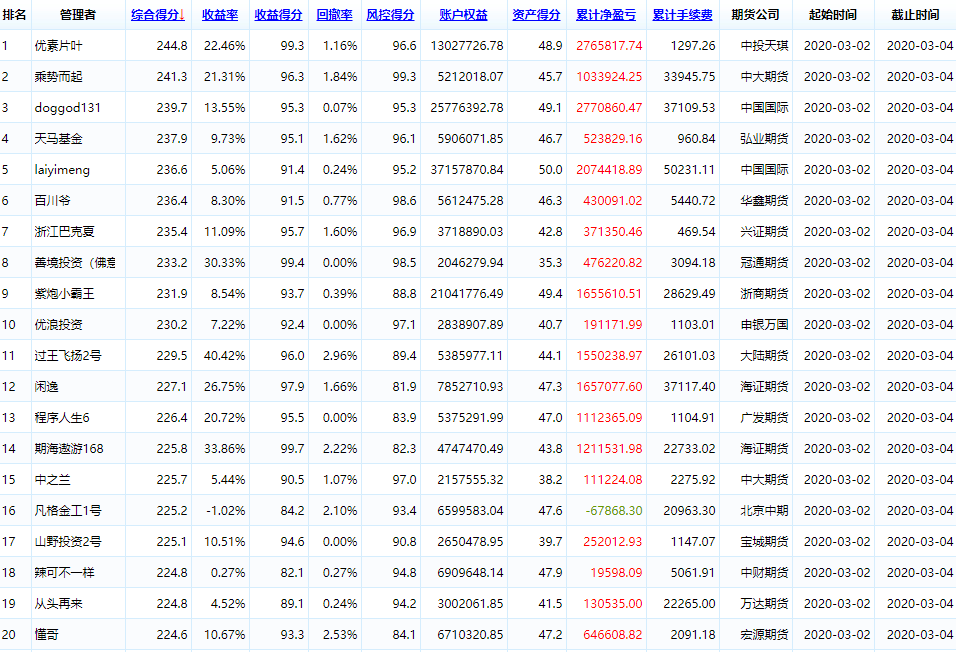Image resolution: width=956 pixels, height=652 pixels.
Task: Select manager 优素片叶
Action: tap(59, 46)
